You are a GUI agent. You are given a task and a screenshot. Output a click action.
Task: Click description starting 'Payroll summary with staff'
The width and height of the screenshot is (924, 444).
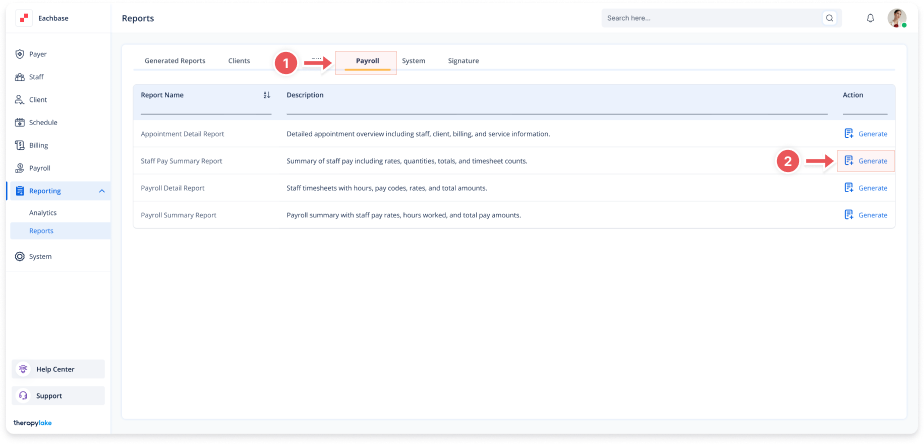[404, 215]
